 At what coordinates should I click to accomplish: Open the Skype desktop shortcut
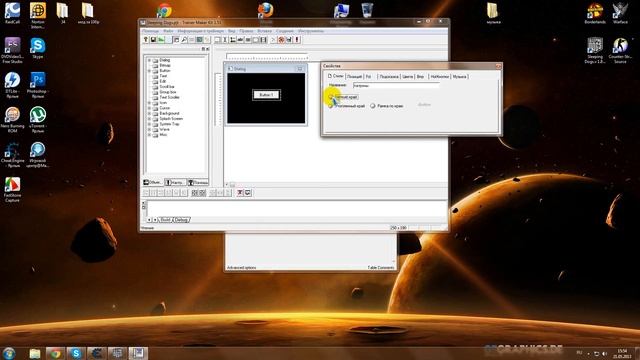coord(38,48)
